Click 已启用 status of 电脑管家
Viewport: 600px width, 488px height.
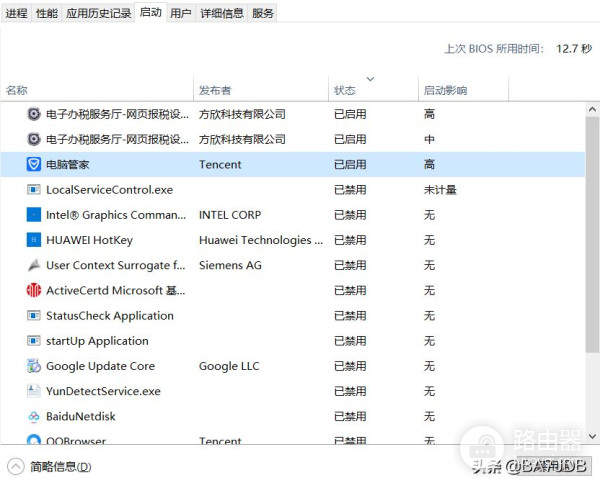pos(350,165)
